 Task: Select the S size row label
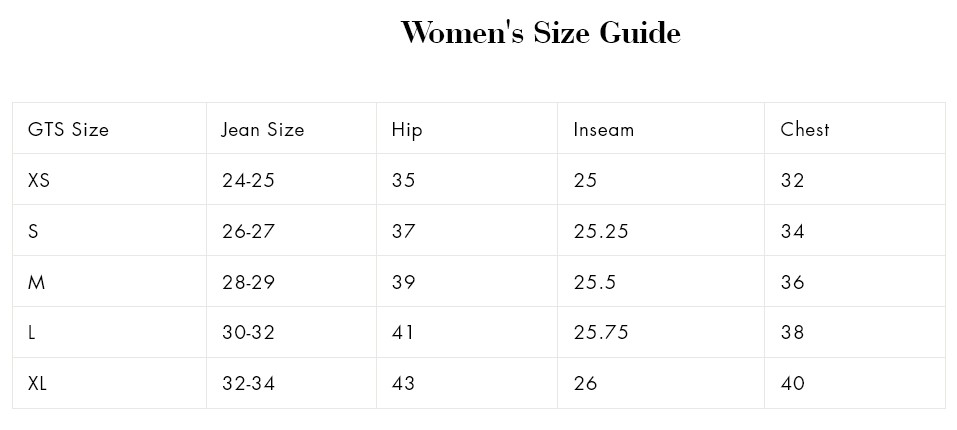pos(33,231)
